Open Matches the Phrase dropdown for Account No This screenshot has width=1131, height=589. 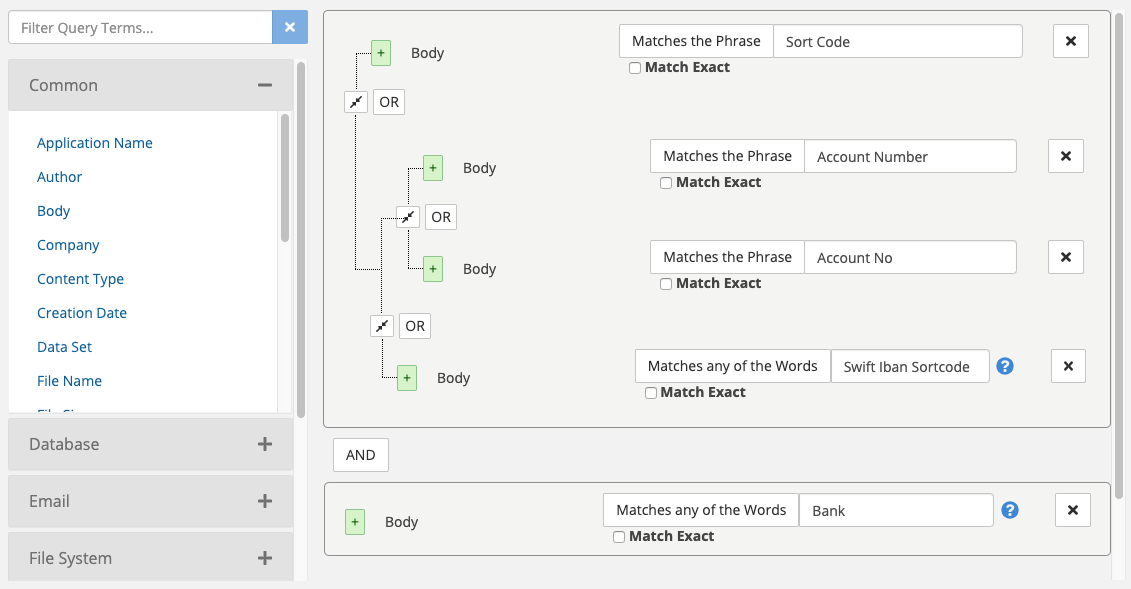727,257
